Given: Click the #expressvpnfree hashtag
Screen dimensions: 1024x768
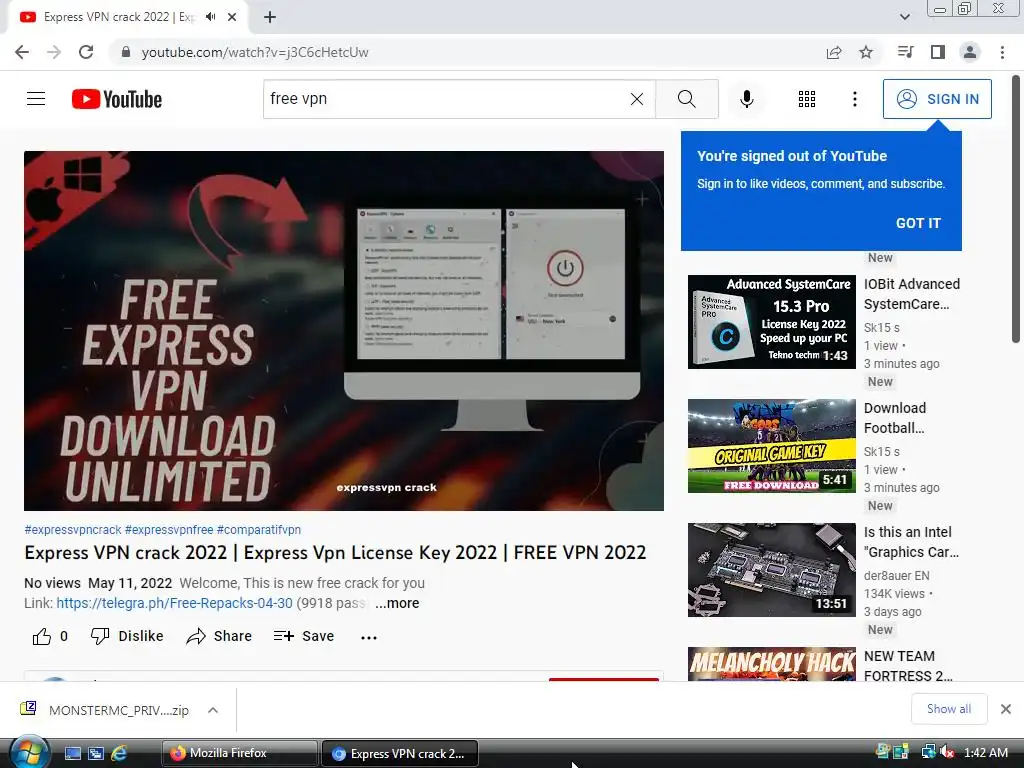Looking at the screenshot, I should [x=169, y=530].
